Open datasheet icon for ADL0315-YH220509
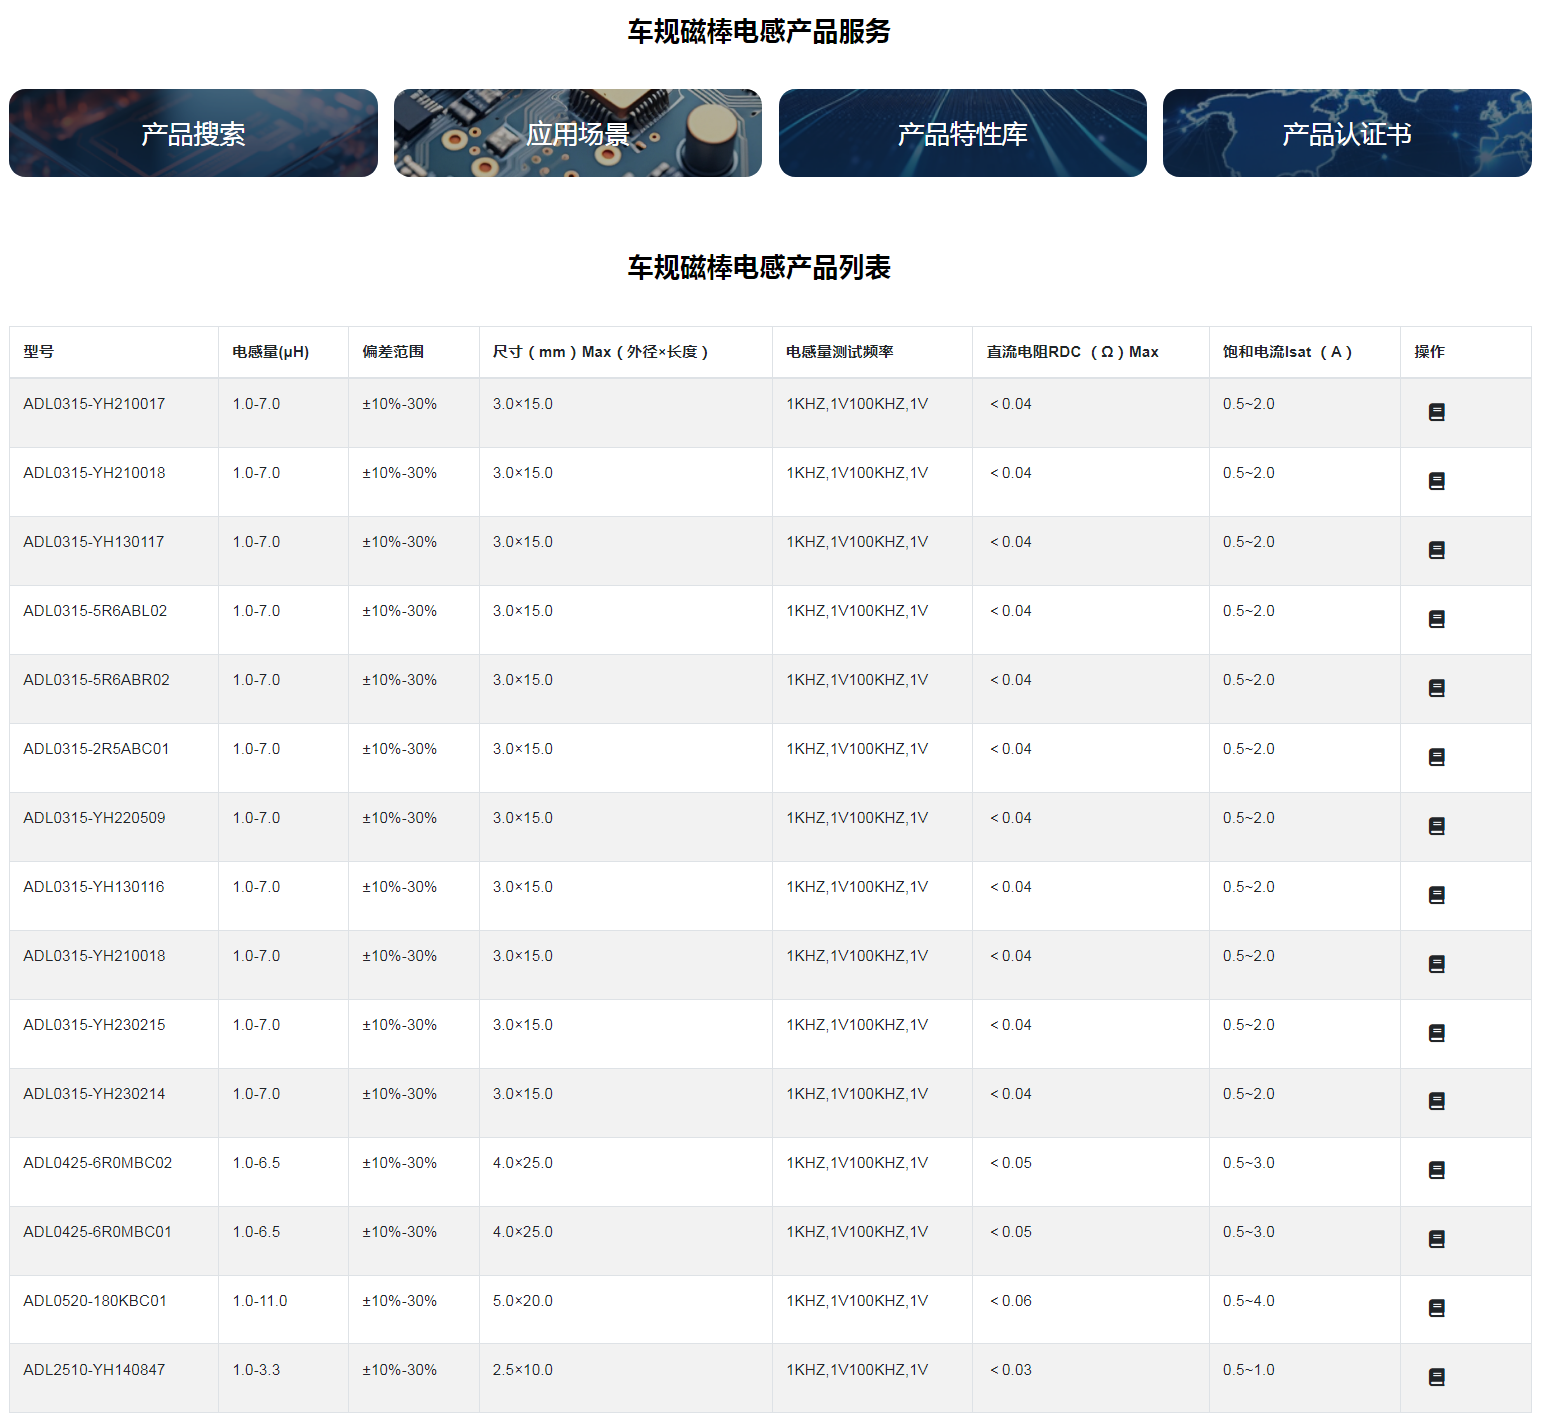Screen dimensions: 1546x1421 coord(1436,826)
